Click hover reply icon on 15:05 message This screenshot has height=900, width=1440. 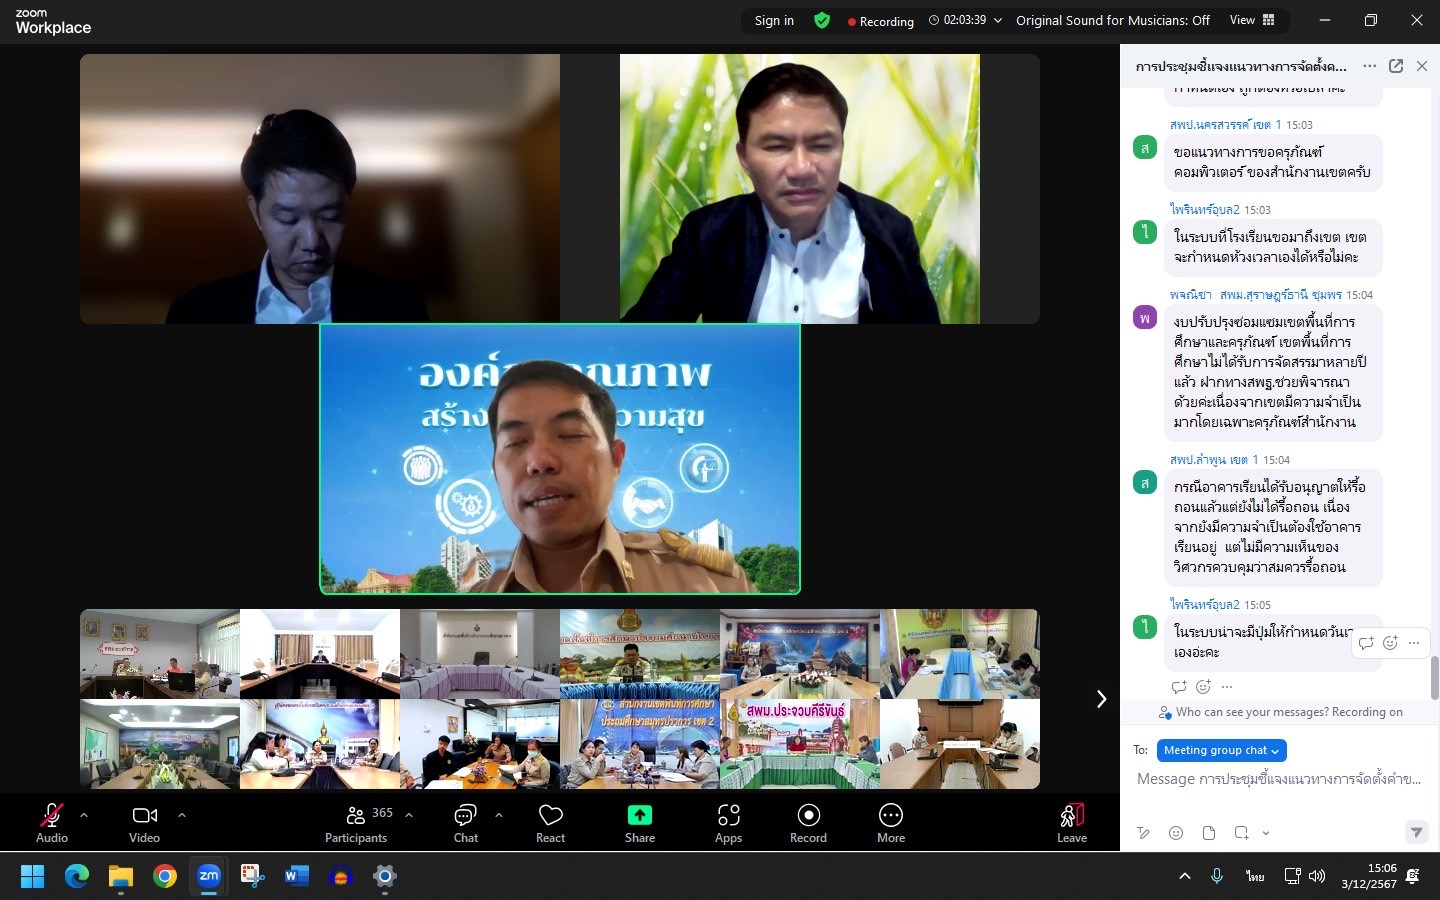click(1366, 643)
